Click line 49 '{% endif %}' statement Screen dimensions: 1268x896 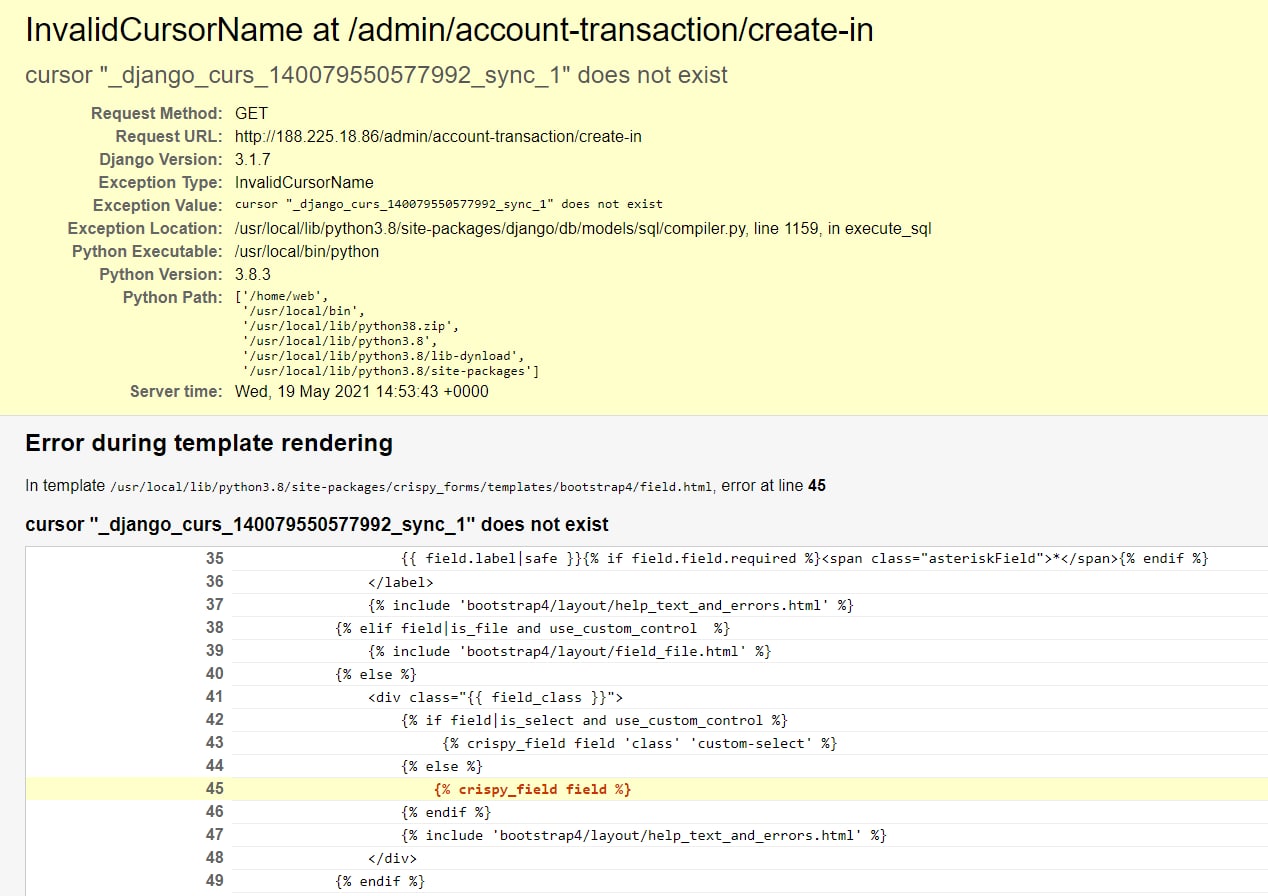pos(379,881)
